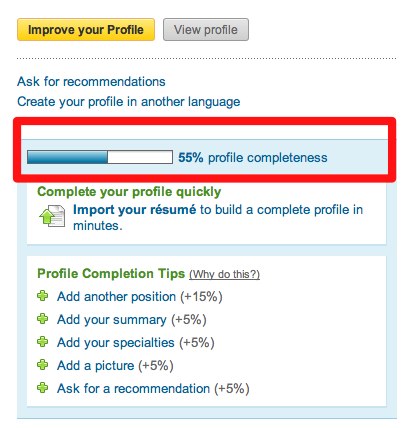The height and width of the screenshot is (428, 411).
Task: Select the 55% profile completeness text
Action: pyautogui.click(x=253, y=157)
